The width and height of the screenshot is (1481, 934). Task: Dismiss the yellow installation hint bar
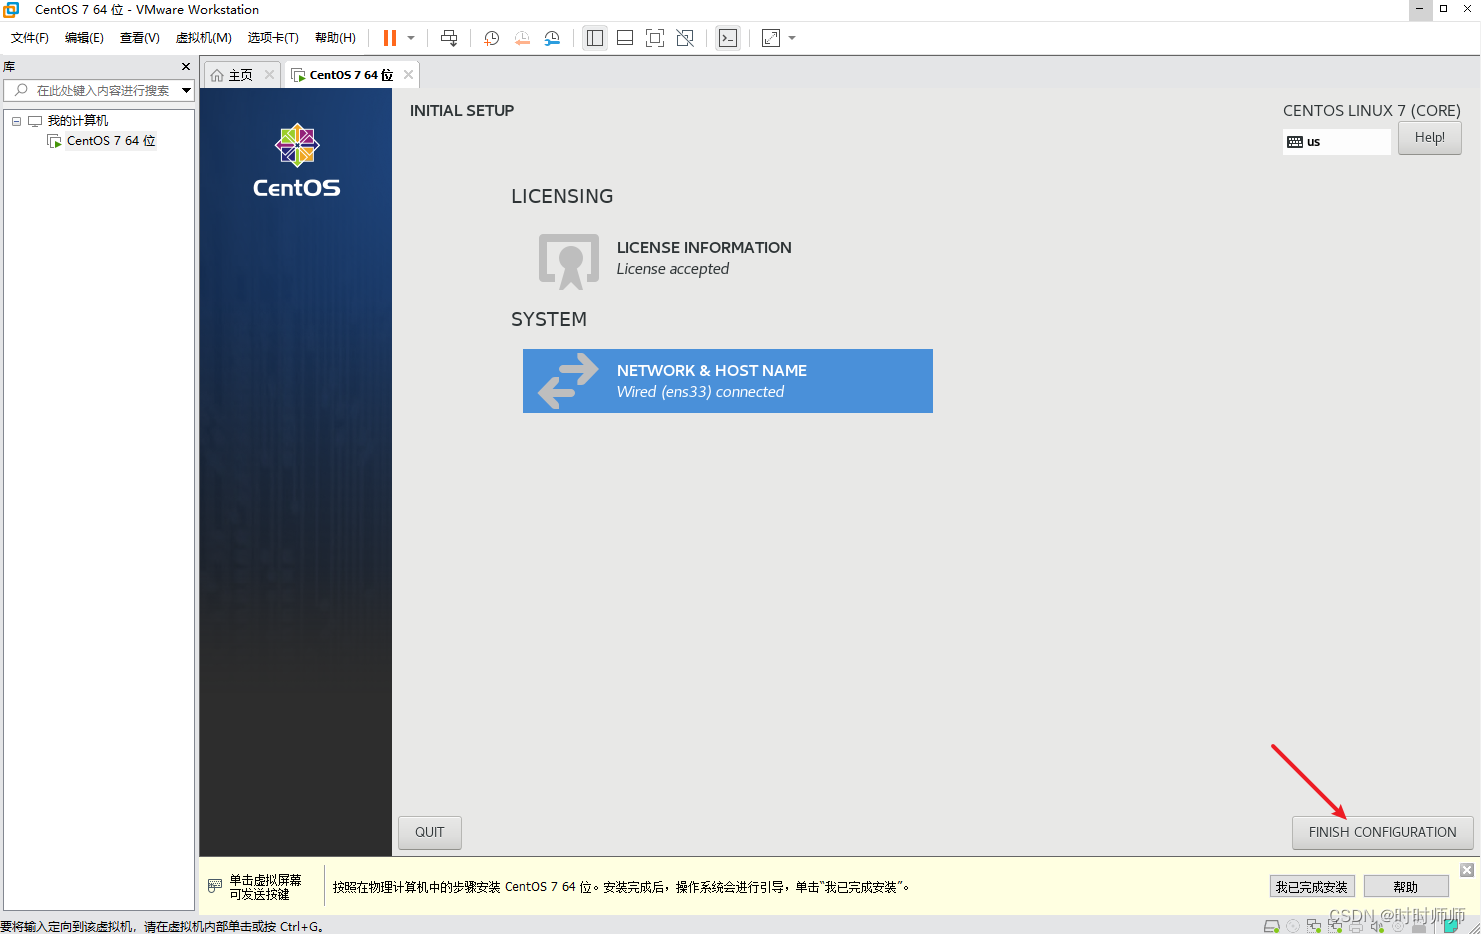point(1467,870)
